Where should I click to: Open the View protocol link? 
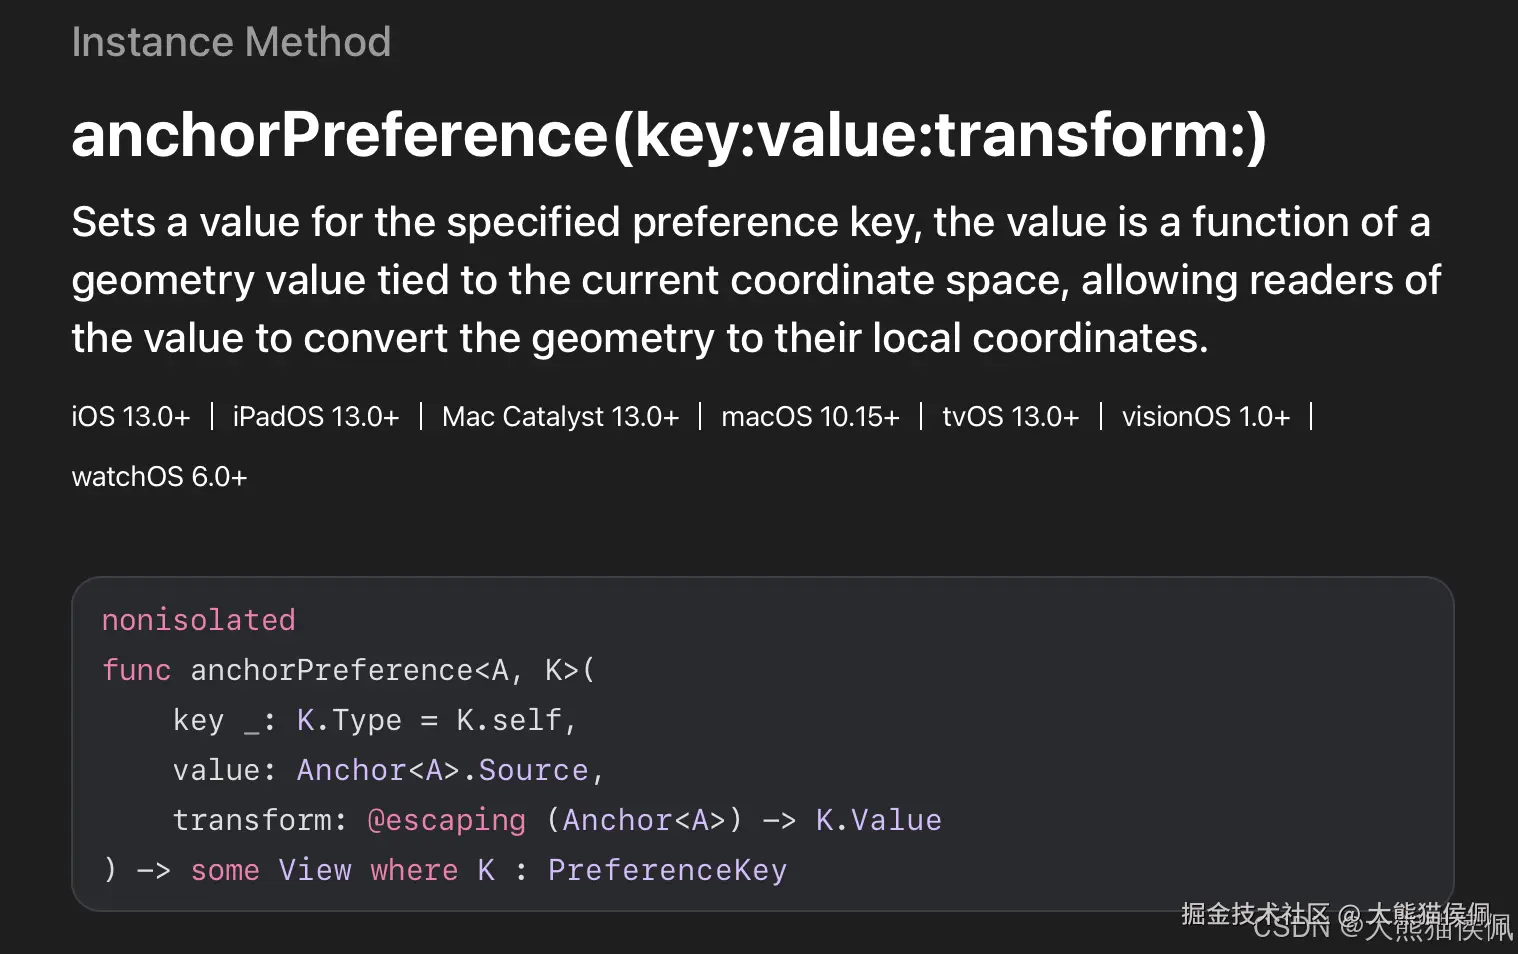tap(315, 871)
